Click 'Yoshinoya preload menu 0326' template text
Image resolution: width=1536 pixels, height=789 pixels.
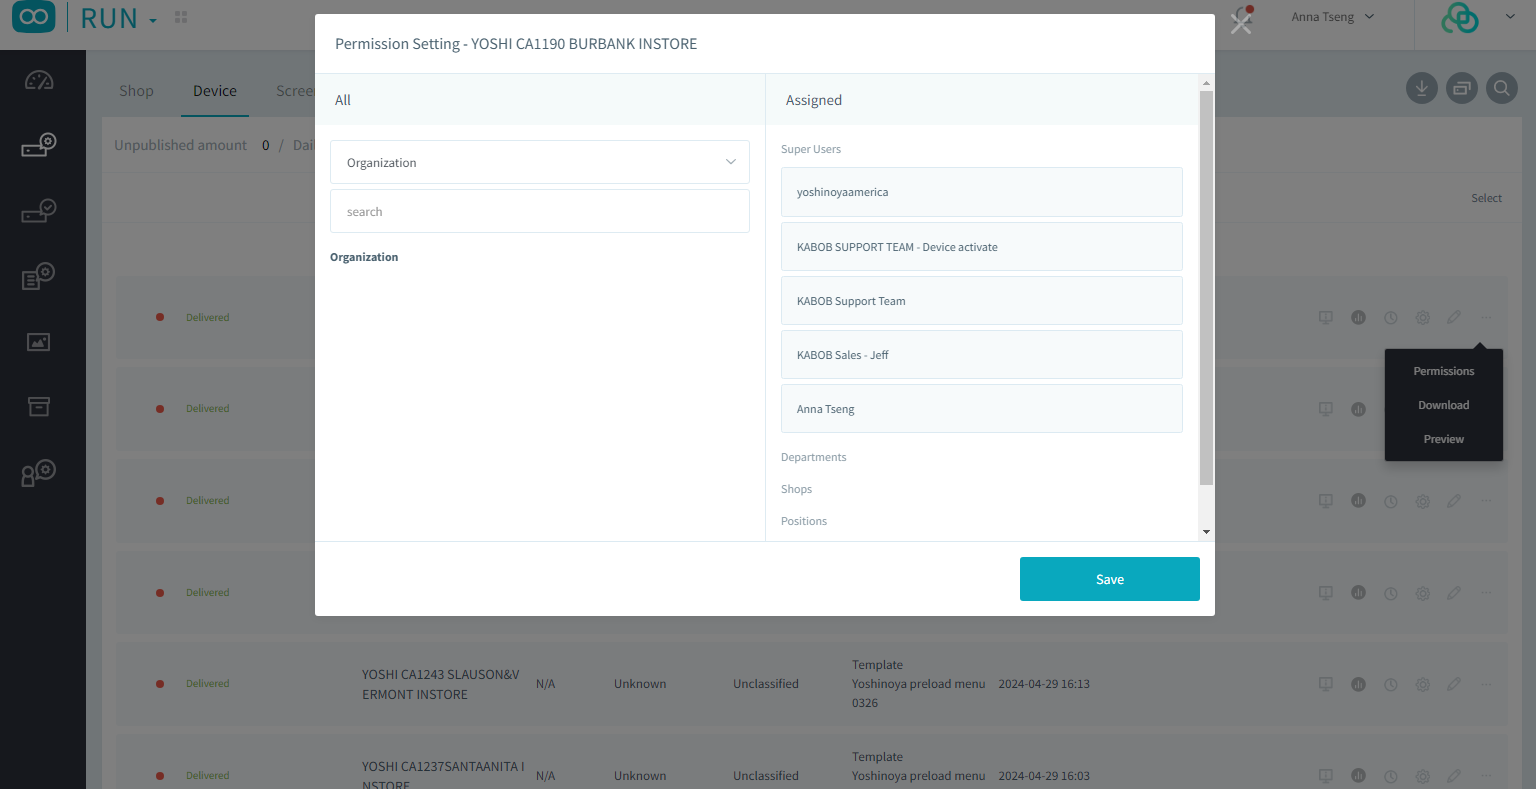(918, 693)
